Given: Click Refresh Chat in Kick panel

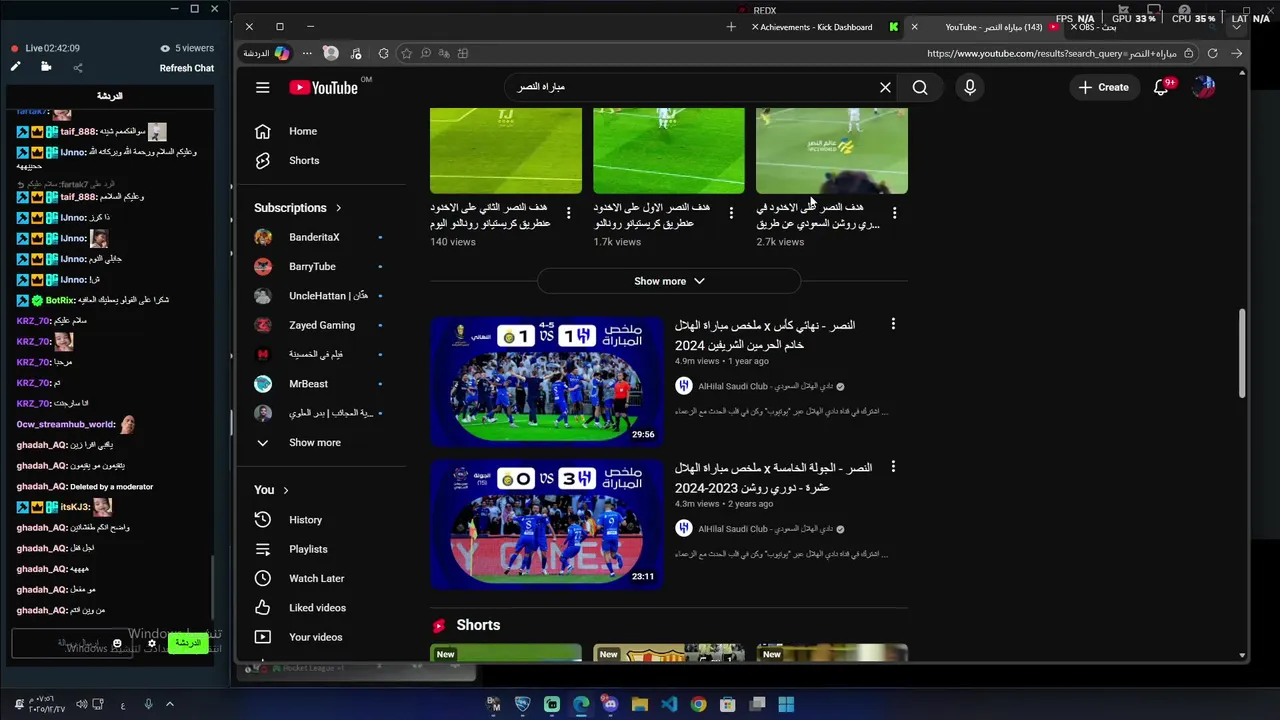Looking at the screenshot, I should [x=187, y=68].
